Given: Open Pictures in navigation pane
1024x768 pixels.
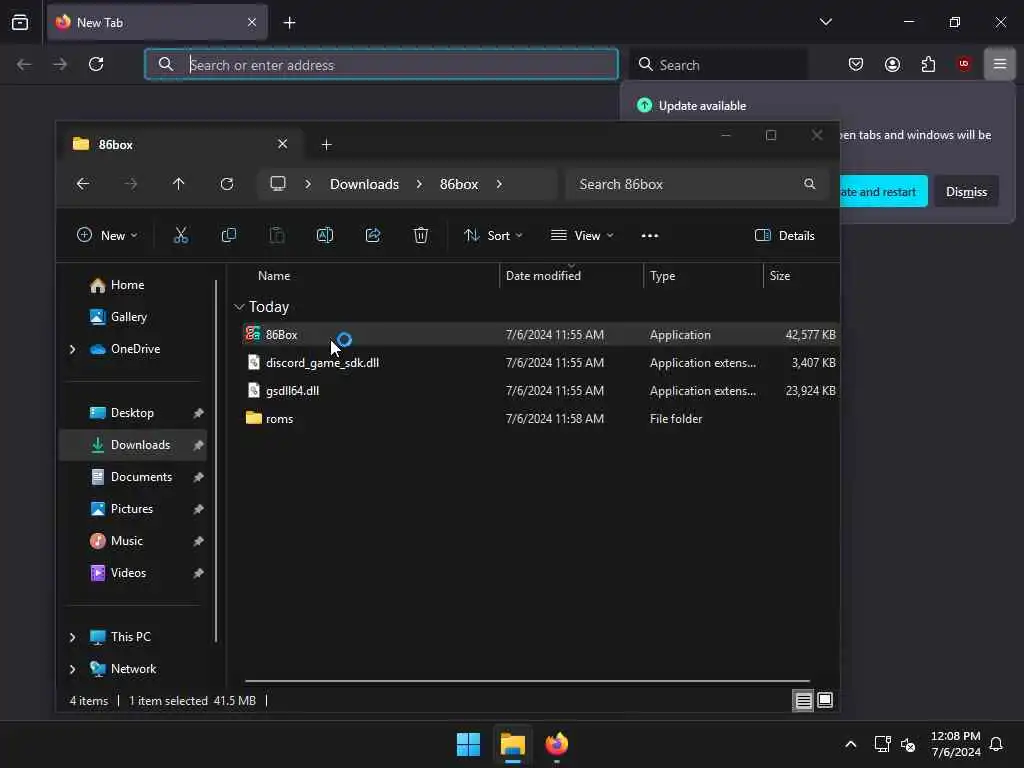Looking at the screenshot, I should click(131, 509).
